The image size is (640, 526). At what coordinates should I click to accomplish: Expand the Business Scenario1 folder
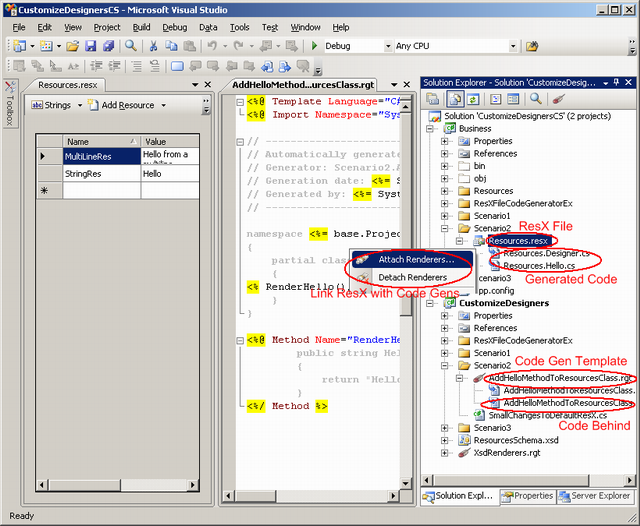(444, 216)
